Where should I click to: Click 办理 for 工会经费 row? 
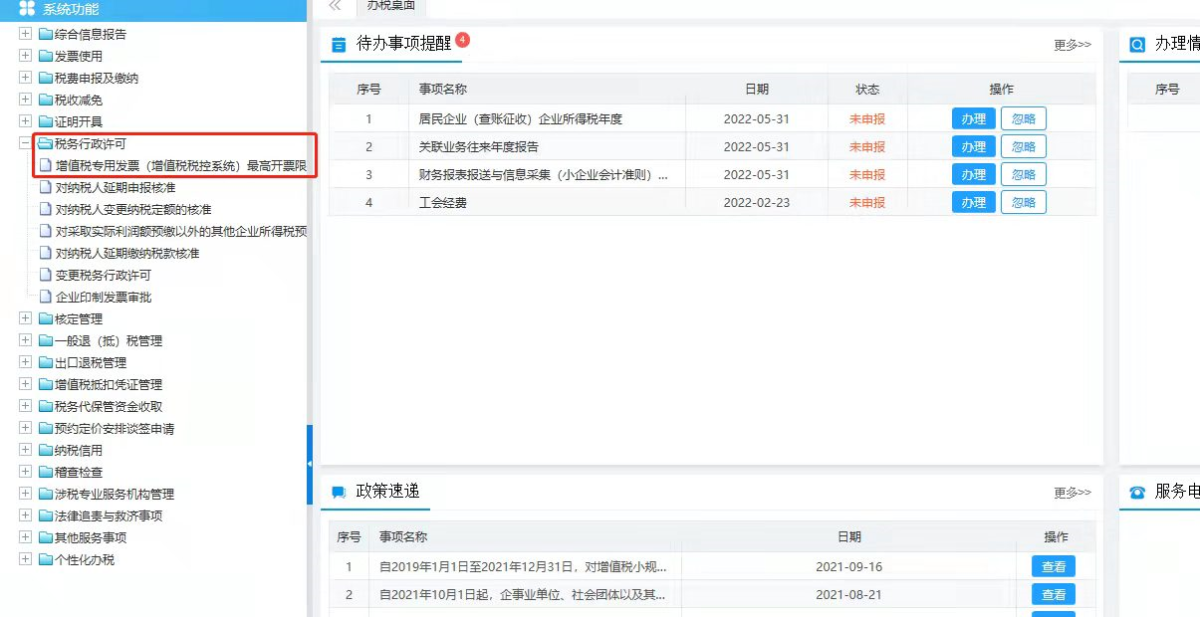click(x=973, y=203)
